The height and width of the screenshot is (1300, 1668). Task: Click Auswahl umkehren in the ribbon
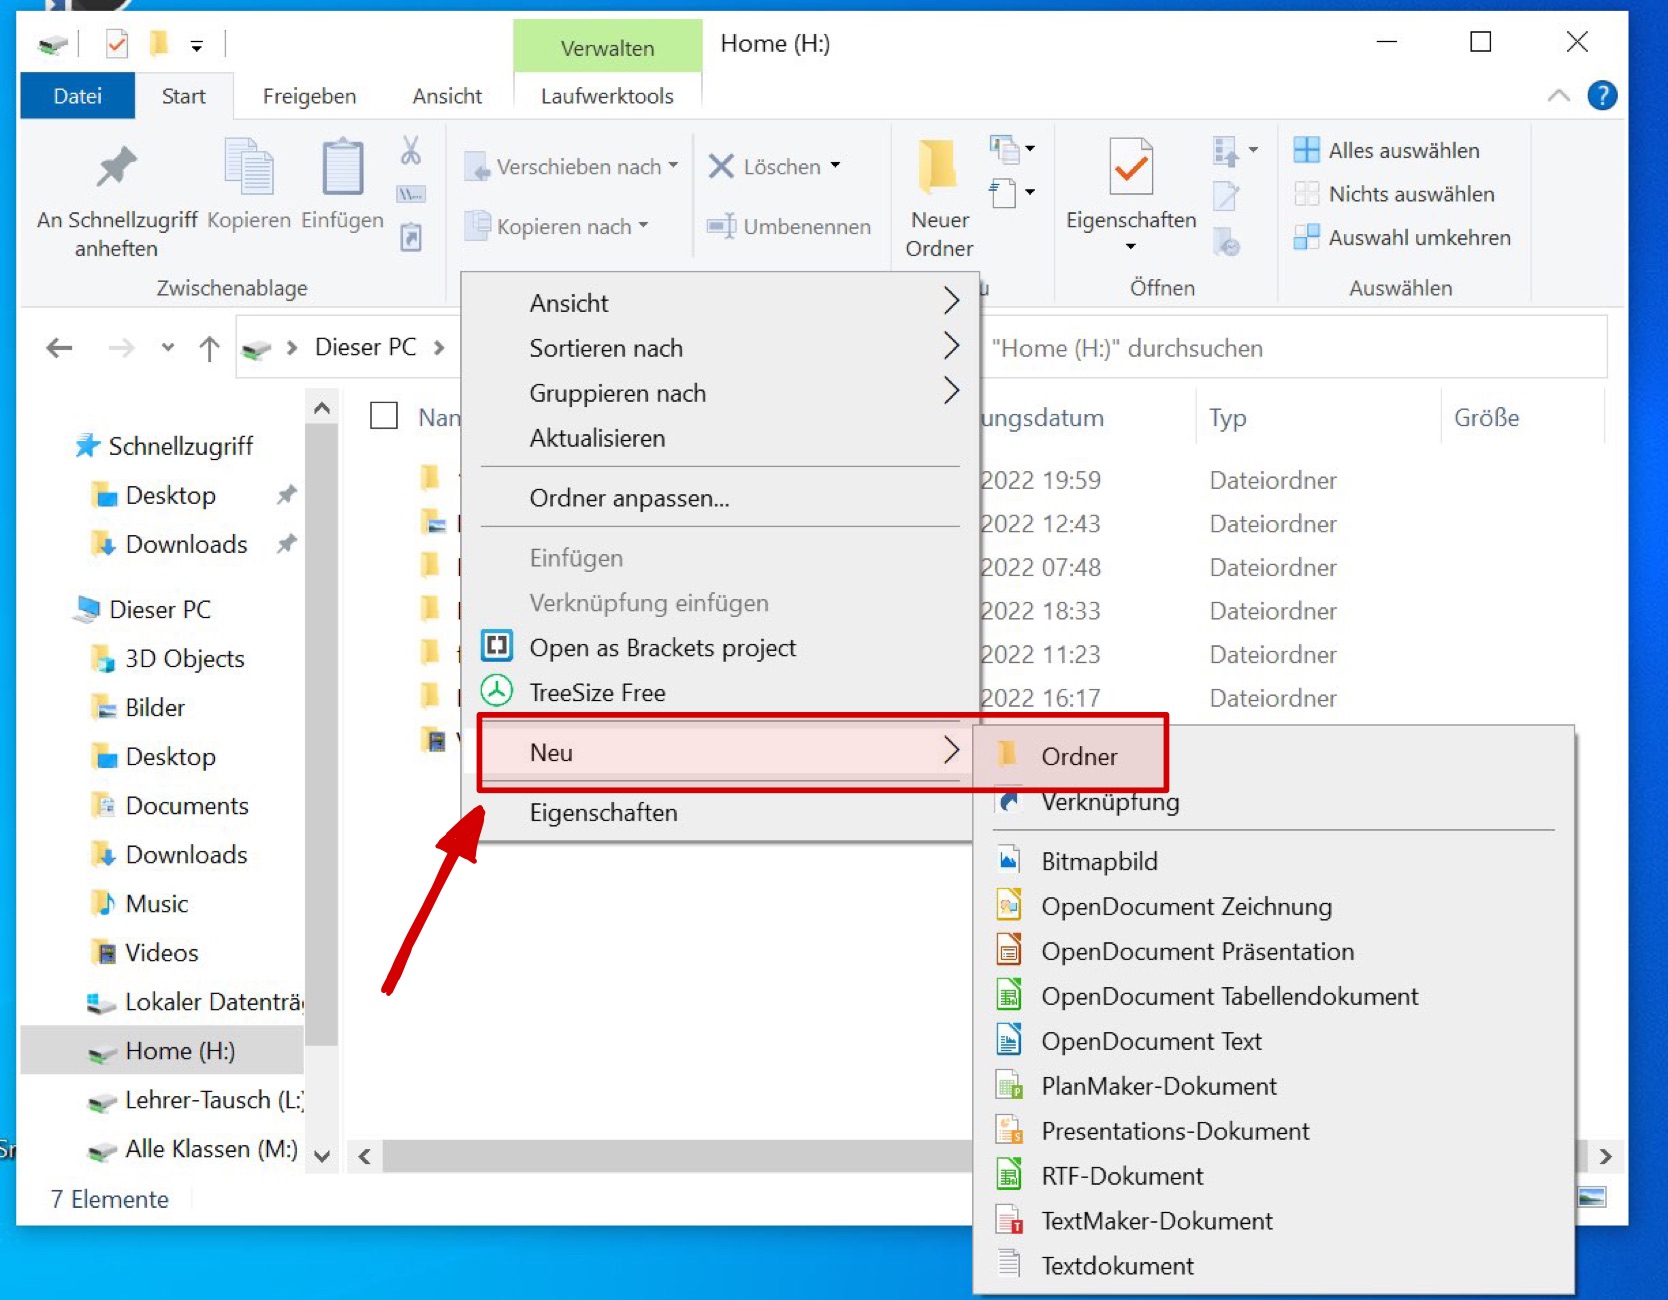point(1418,238)
